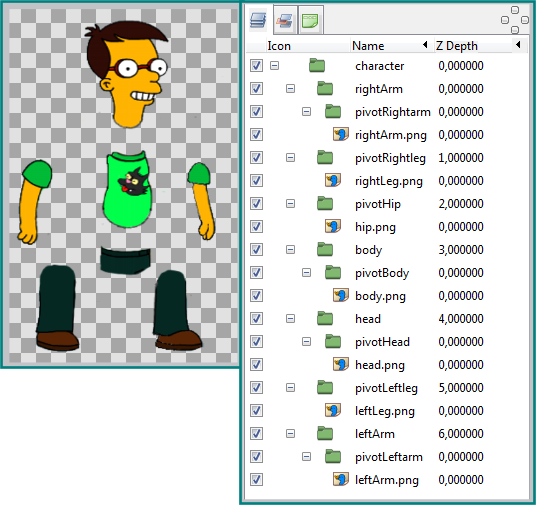536x506 pixels.
Task: Collapse the character root group
Action: point(274,65)
